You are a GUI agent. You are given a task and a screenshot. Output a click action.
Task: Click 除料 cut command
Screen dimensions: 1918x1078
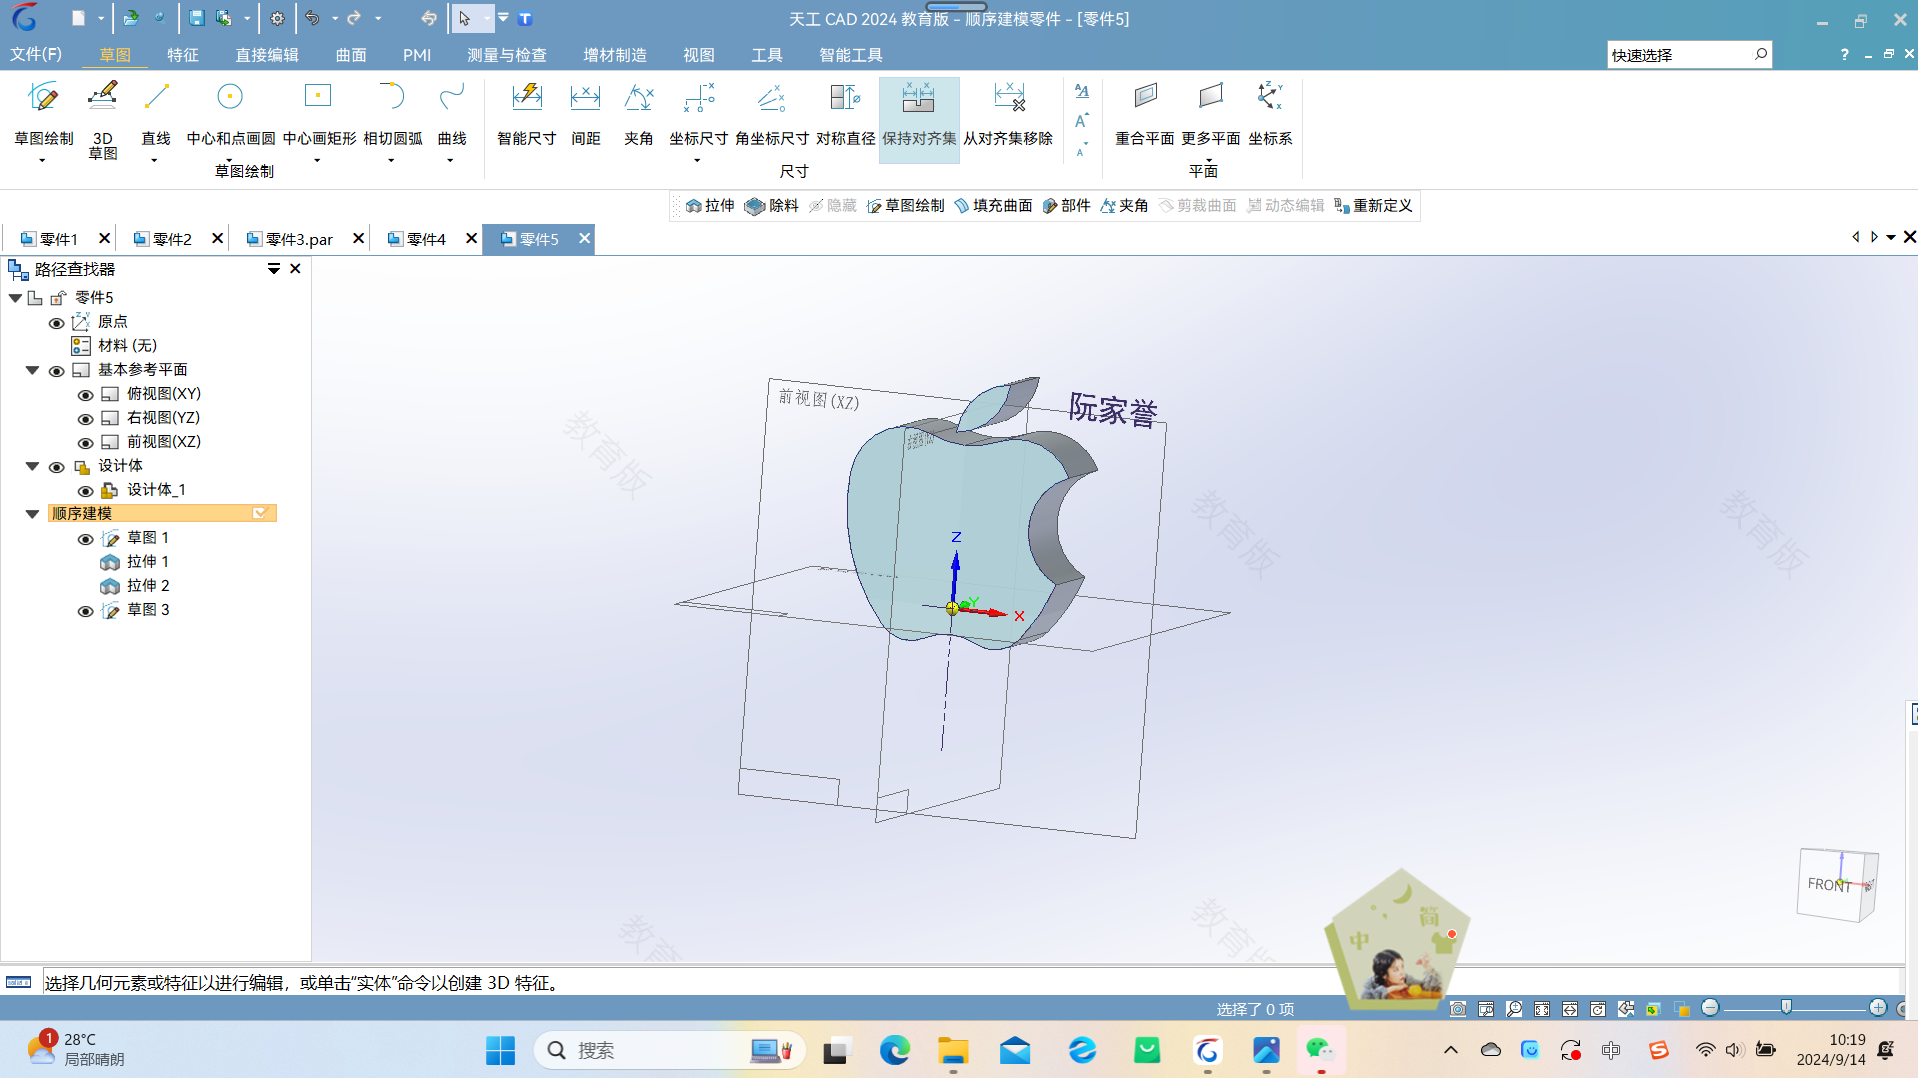point(772,205)
